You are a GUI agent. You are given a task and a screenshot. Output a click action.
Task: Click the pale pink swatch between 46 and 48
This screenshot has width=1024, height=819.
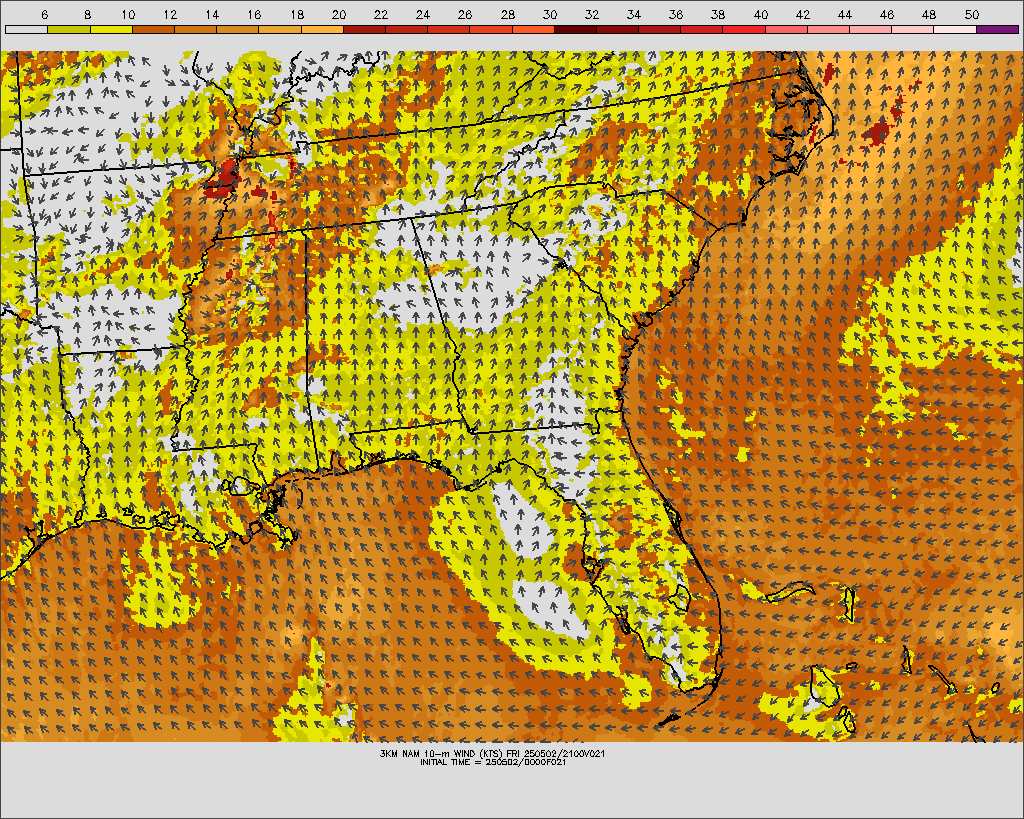913,29
